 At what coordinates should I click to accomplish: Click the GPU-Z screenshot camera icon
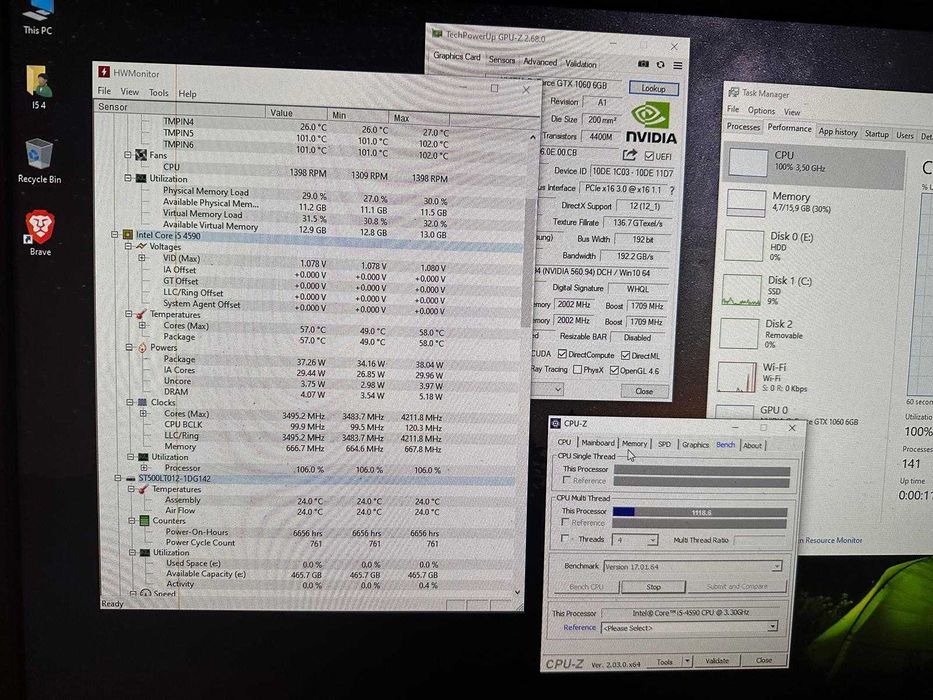[643, 64]
